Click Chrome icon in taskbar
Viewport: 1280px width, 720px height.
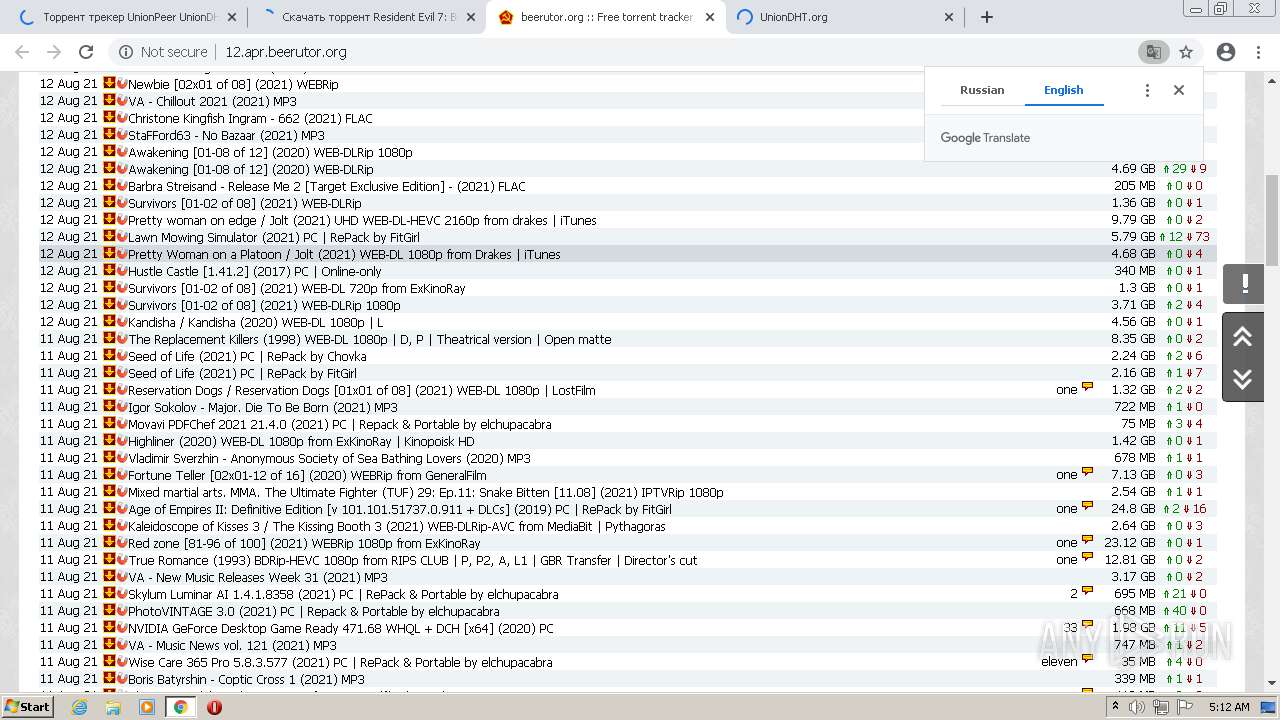(x=180, y=707)
